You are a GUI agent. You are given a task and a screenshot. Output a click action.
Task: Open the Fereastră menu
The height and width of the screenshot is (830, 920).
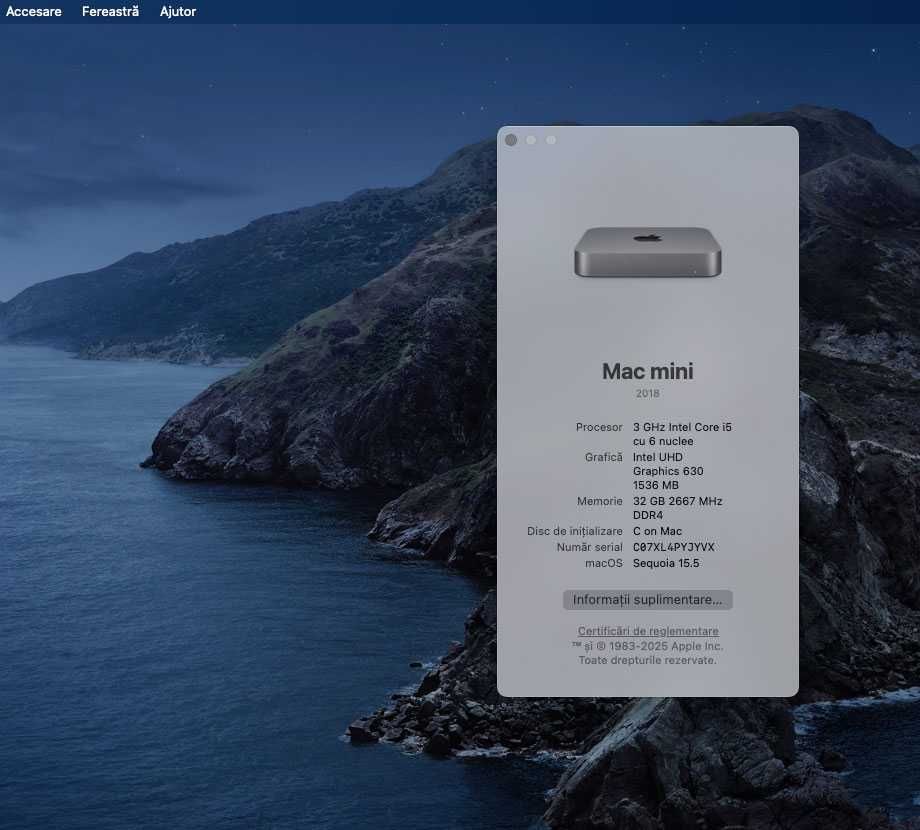(x=110, y=11)
